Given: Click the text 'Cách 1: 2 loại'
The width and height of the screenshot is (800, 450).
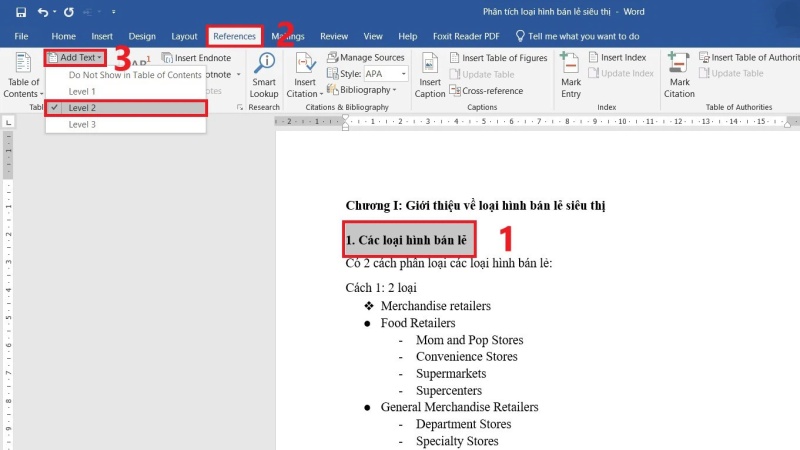Looking at the screenshot, I should point(381,287).
